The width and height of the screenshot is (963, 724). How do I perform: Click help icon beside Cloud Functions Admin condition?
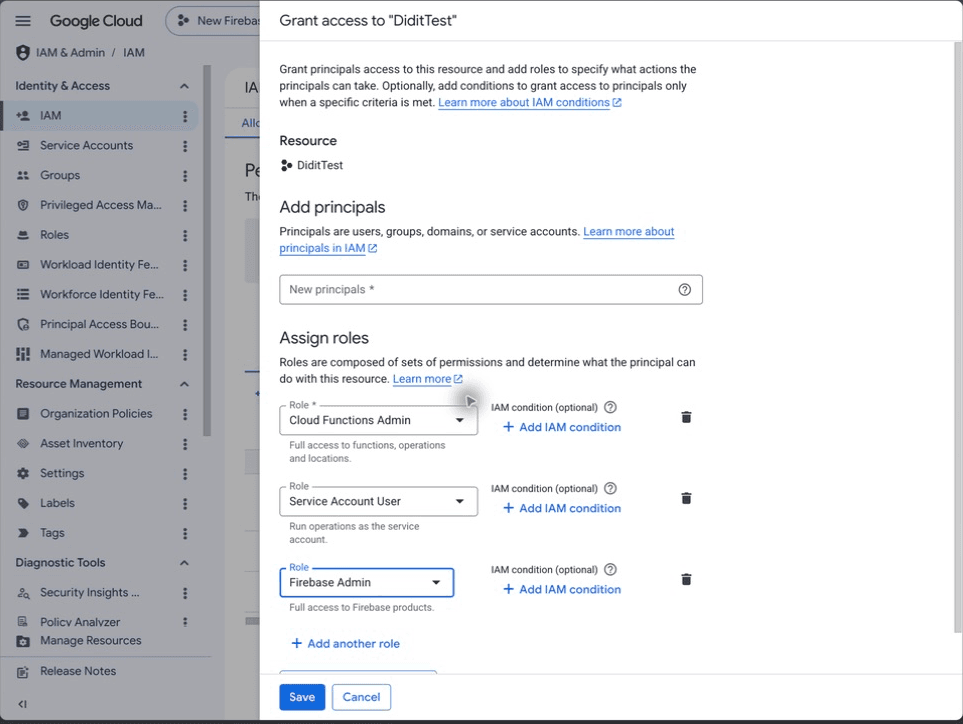tap(610, 407)
